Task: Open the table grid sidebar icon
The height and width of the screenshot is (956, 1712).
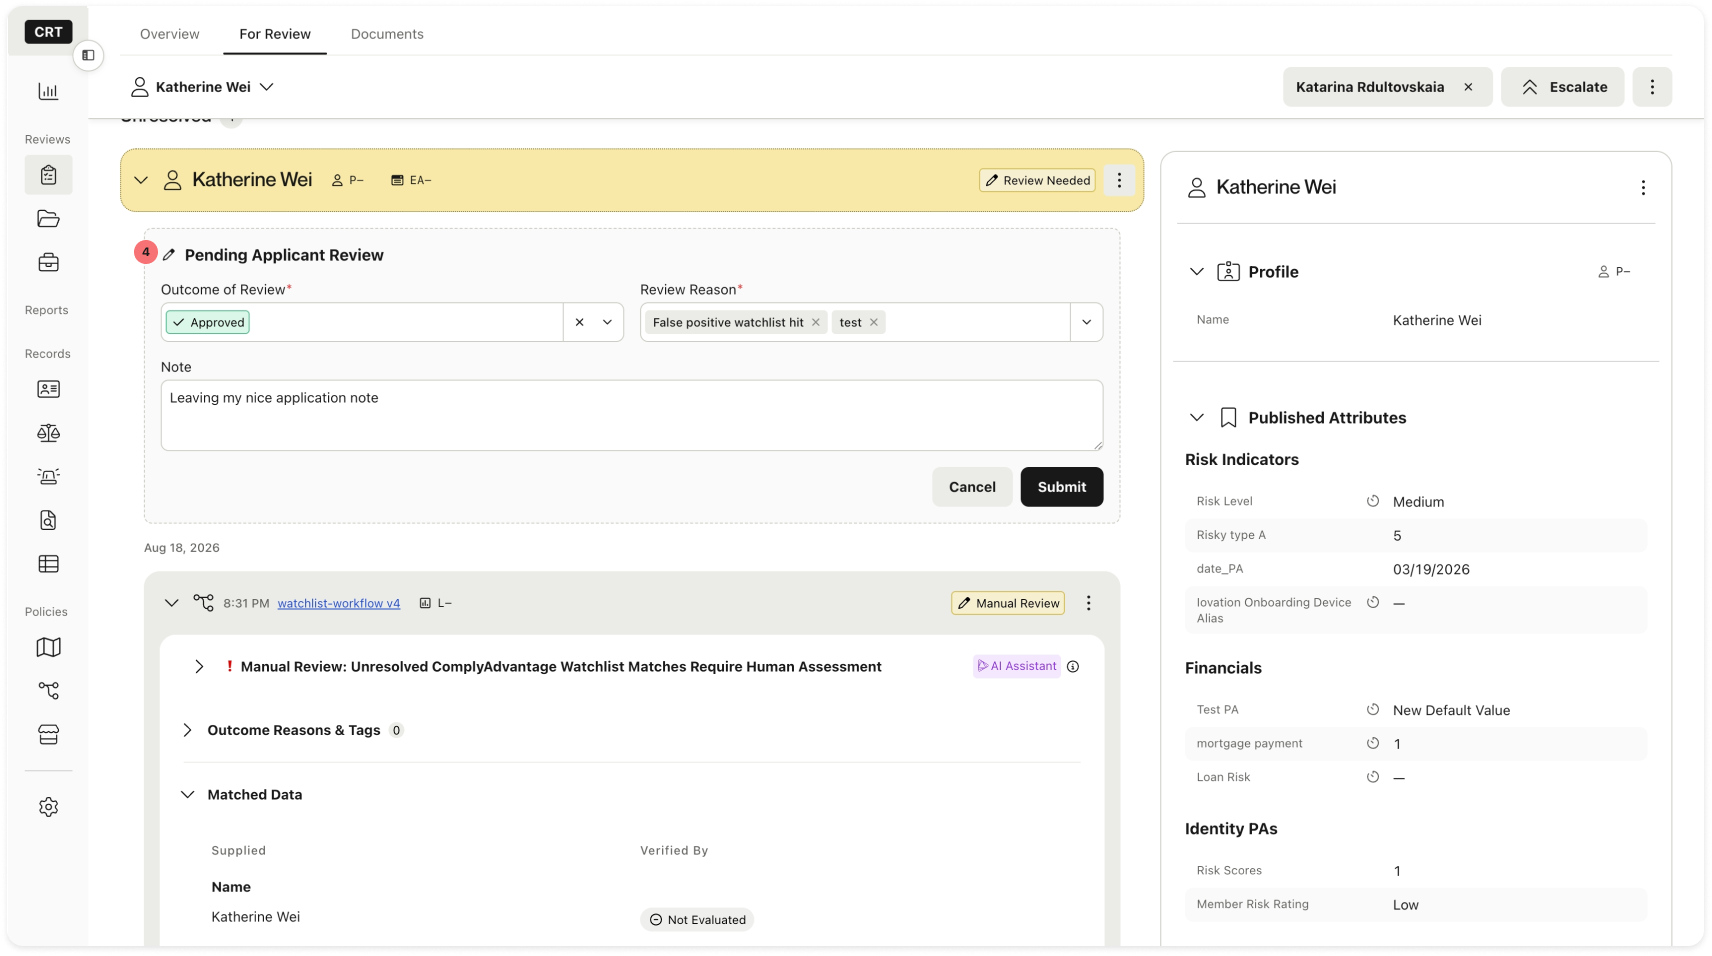Action: tap(48, 564)
